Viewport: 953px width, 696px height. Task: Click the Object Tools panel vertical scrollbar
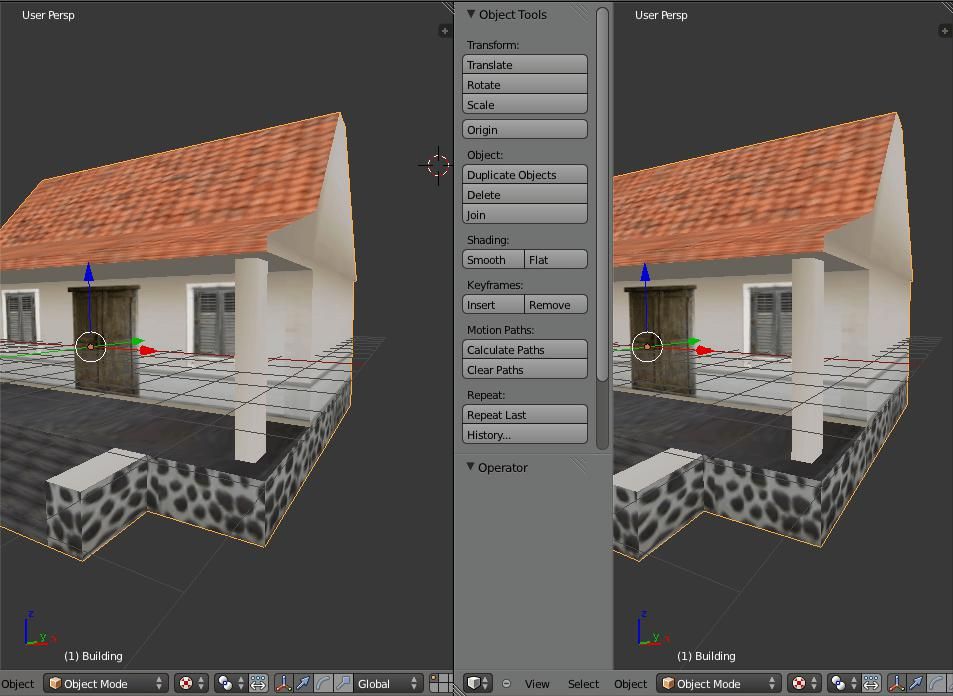(x=602, y=200)
